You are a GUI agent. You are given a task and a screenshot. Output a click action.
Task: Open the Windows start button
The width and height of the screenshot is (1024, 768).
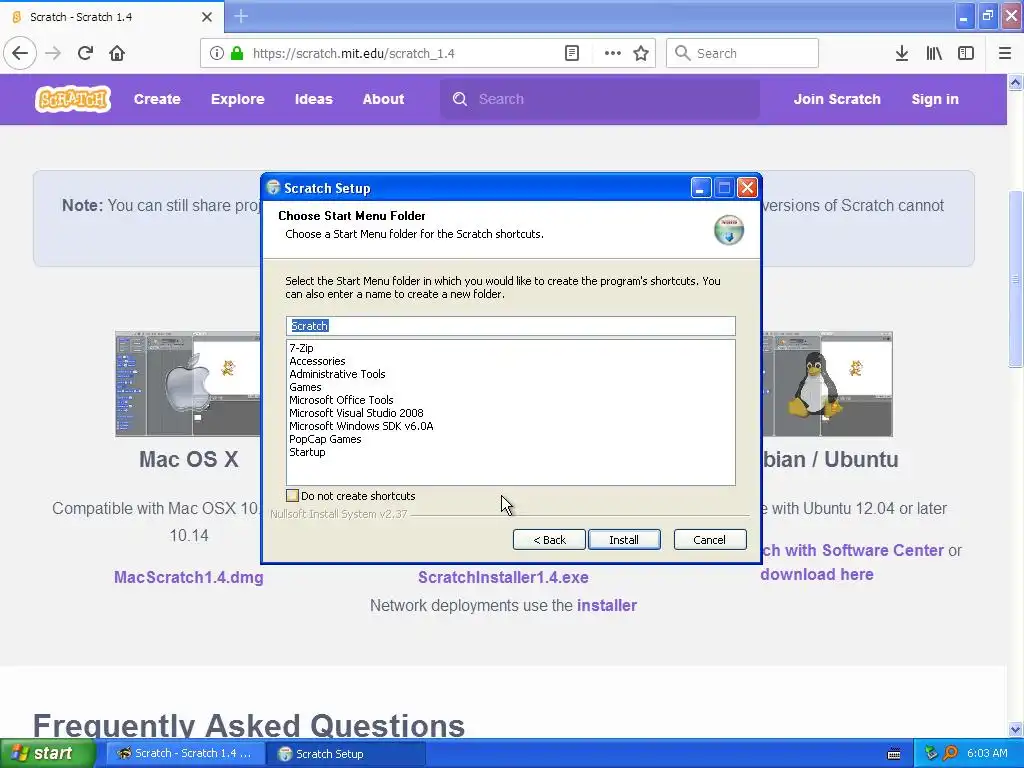(46, 754)
